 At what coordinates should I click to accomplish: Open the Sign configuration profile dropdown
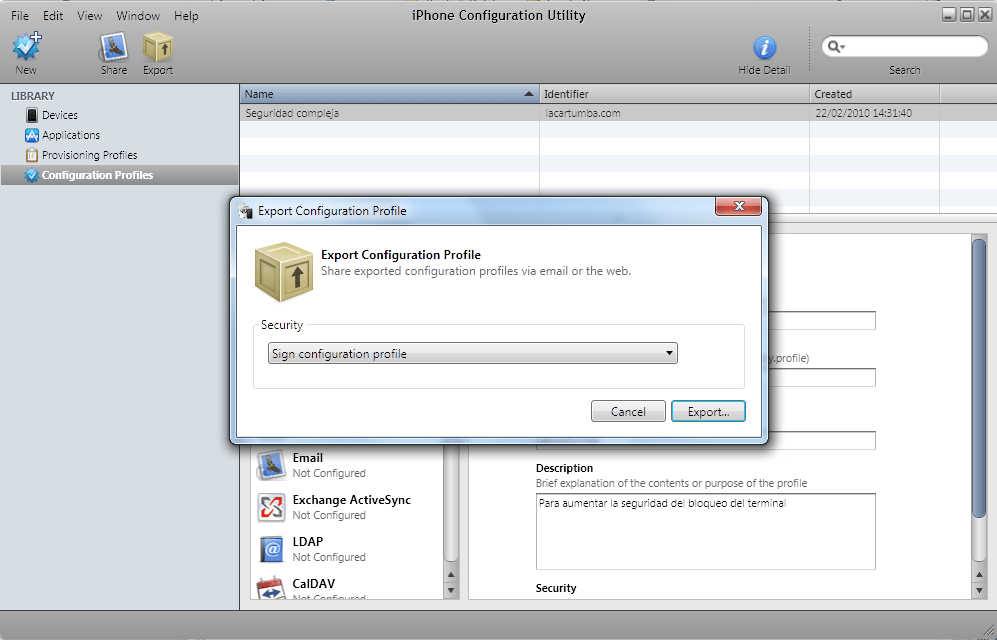472,353
